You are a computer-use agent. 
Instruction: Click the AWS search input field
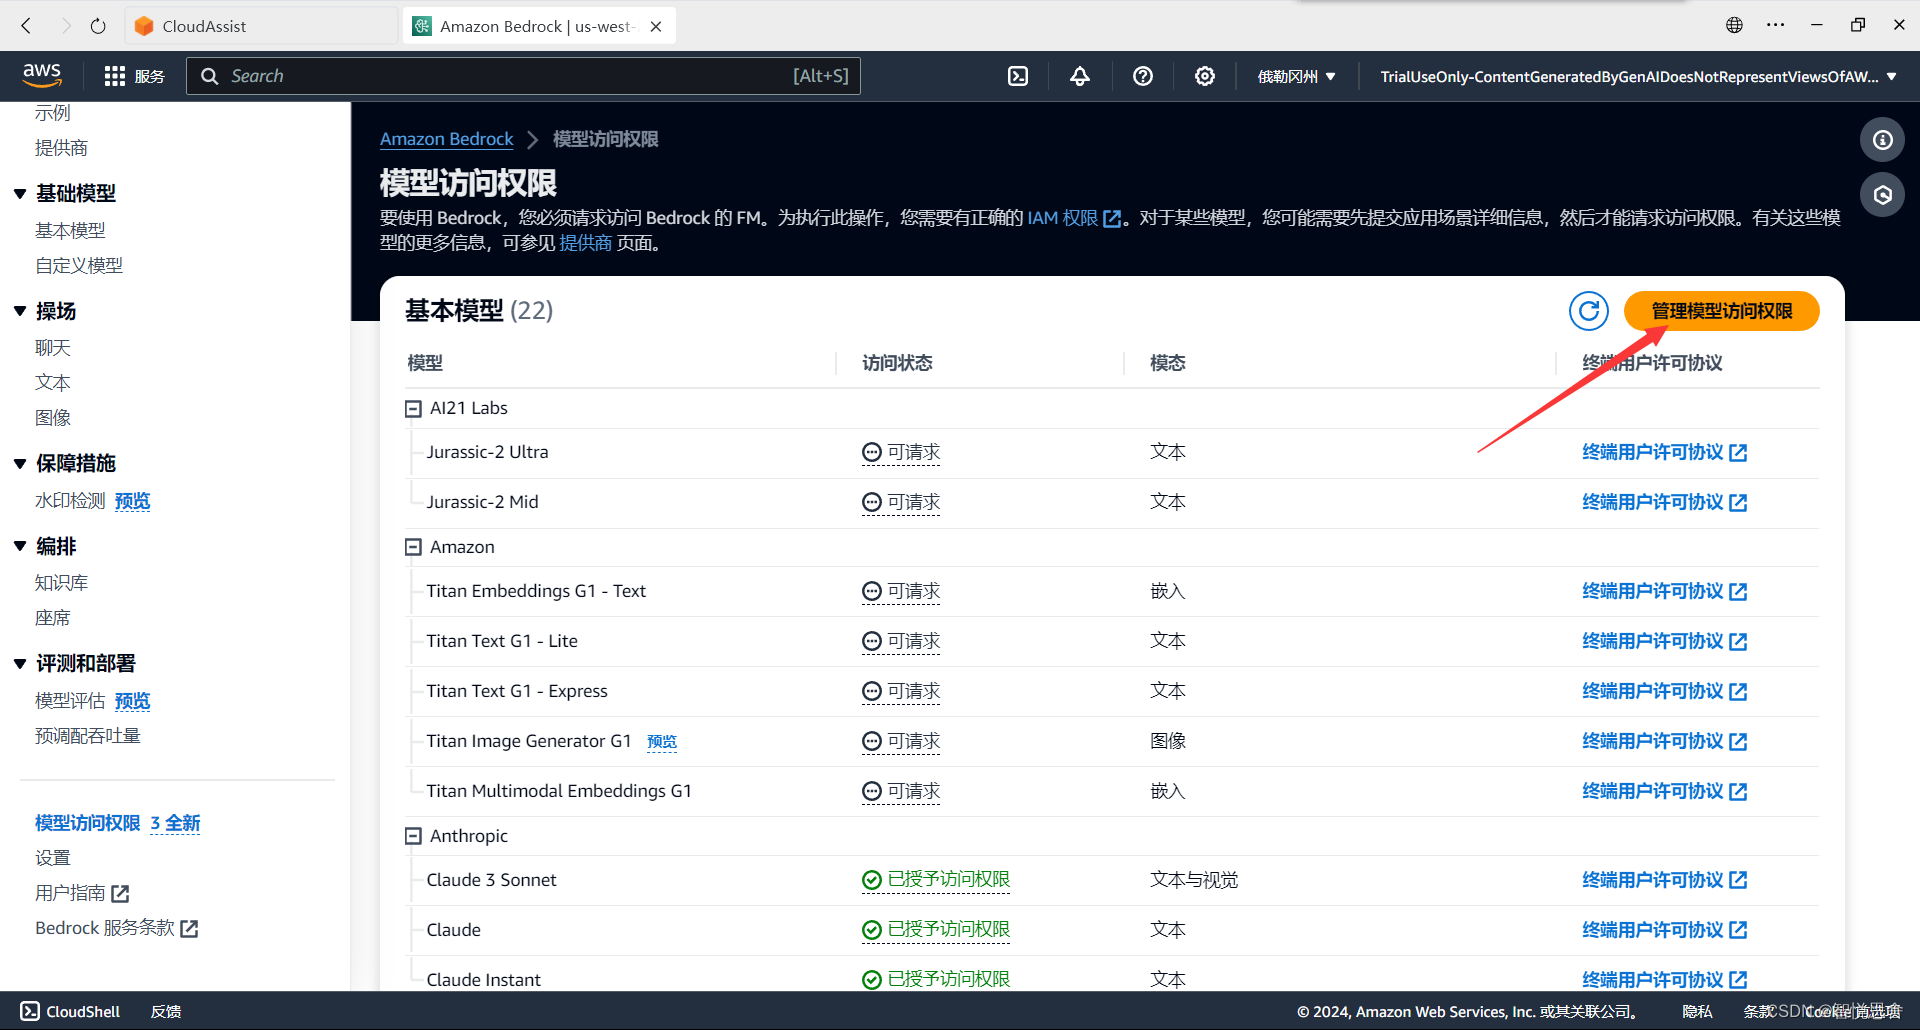tap(523, 76)
